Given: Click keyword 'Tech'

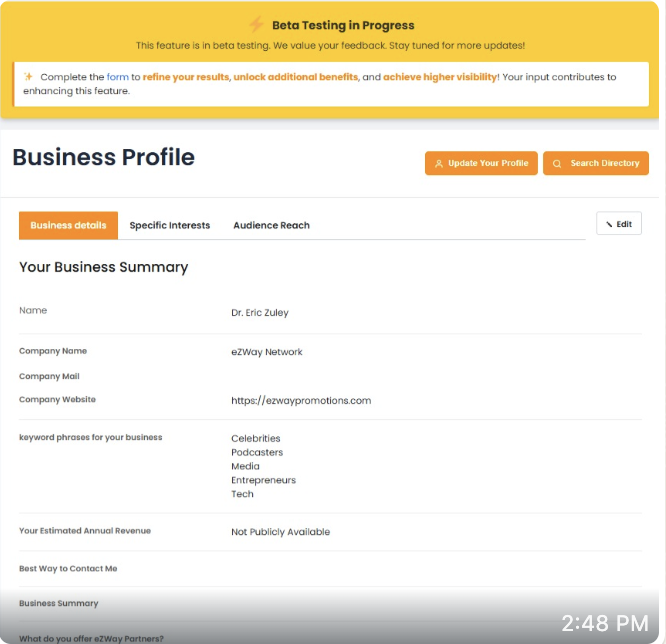Looking at the screenshot, I should point(242,494).
